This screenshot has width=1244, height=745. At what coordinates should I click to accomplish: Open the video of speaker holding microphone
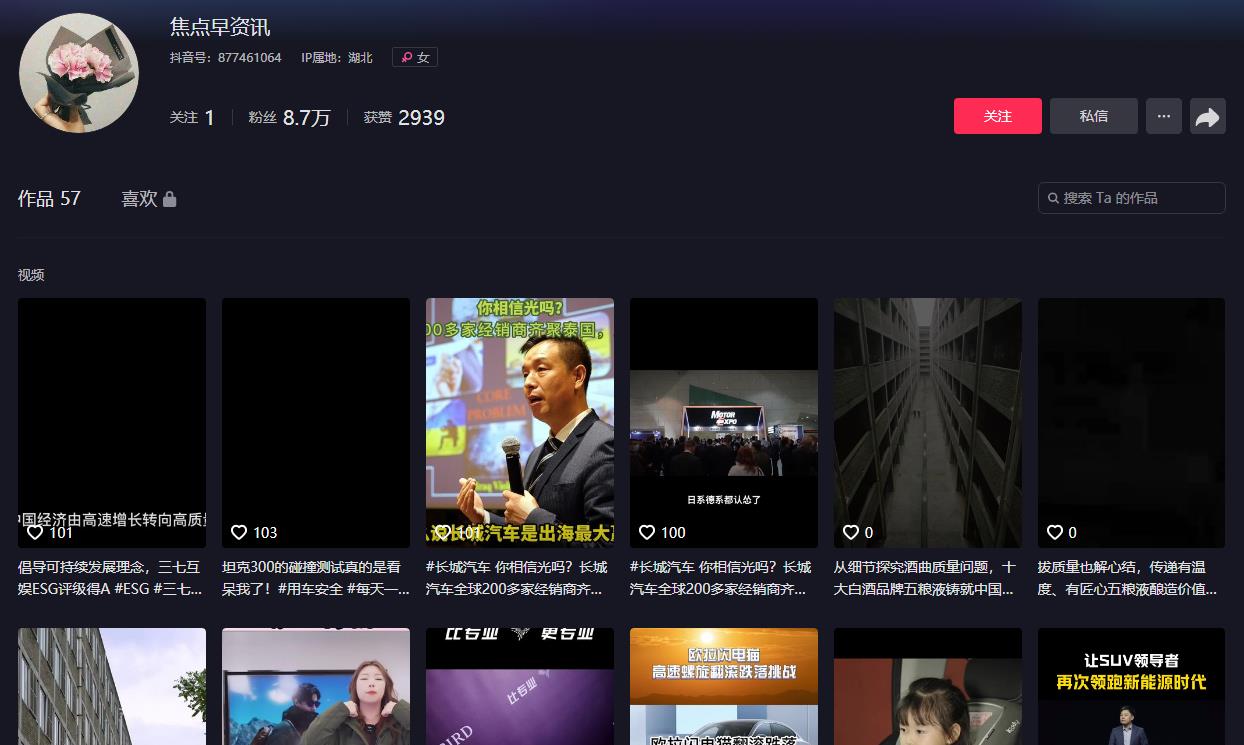(x=520, y=423)
